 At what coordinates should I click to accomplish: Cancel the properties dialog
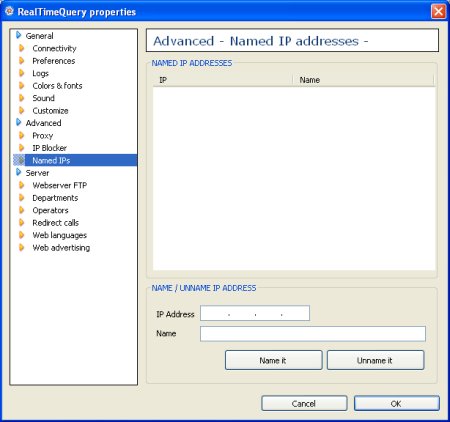click(x=304, y=403)
